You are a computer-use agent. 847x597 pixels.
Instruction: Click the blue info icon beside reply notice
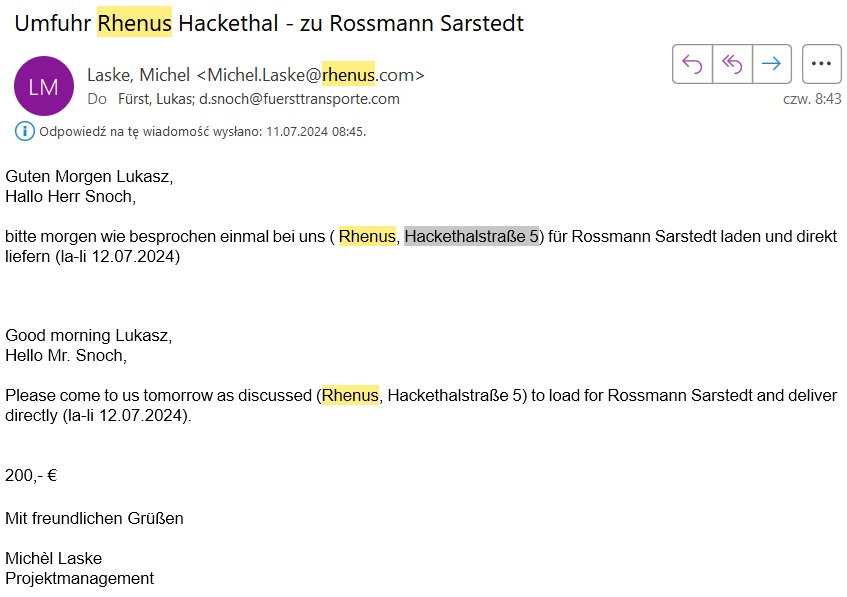25,131
